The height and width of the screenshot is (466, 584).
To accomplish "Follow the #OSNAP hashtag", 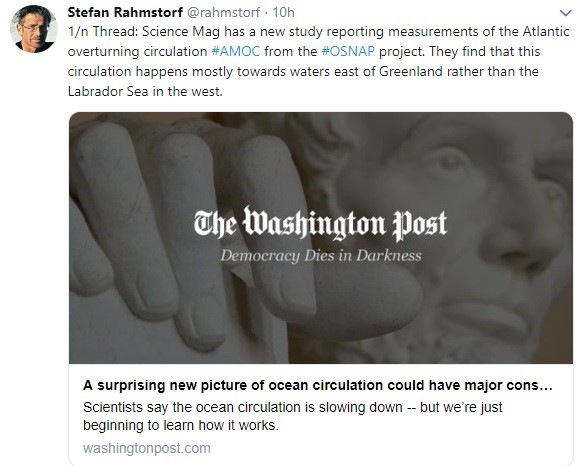I will [x=348, y=51].
